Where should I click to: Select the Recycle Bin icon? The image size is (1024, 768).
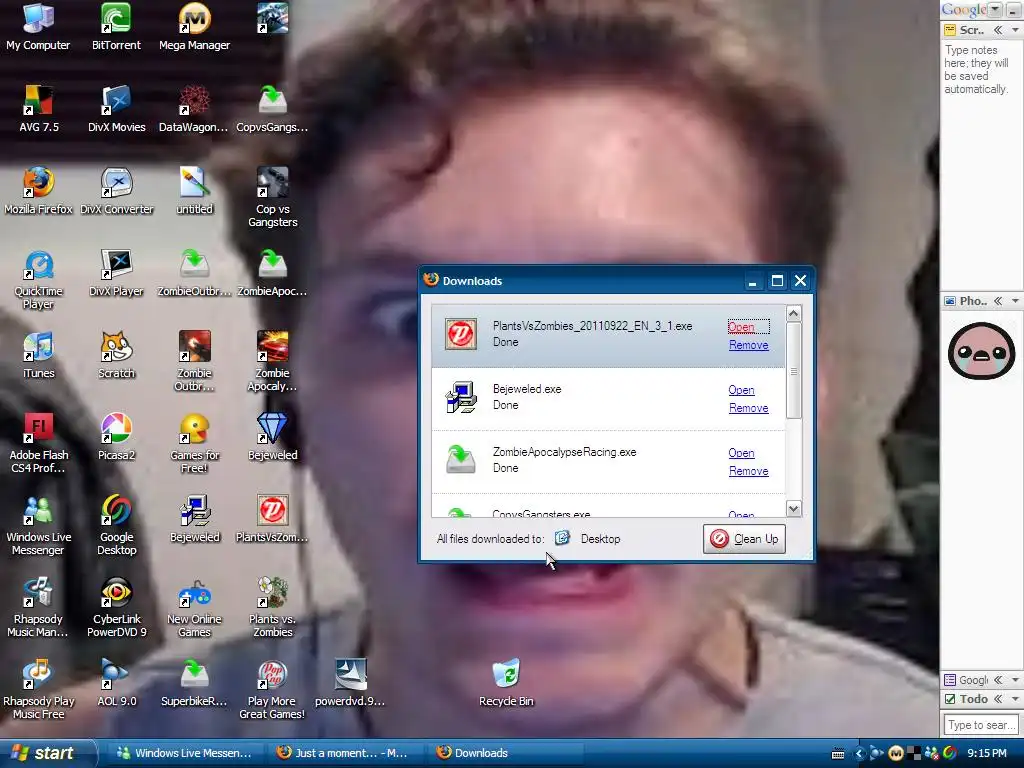[x=507, y=683]
